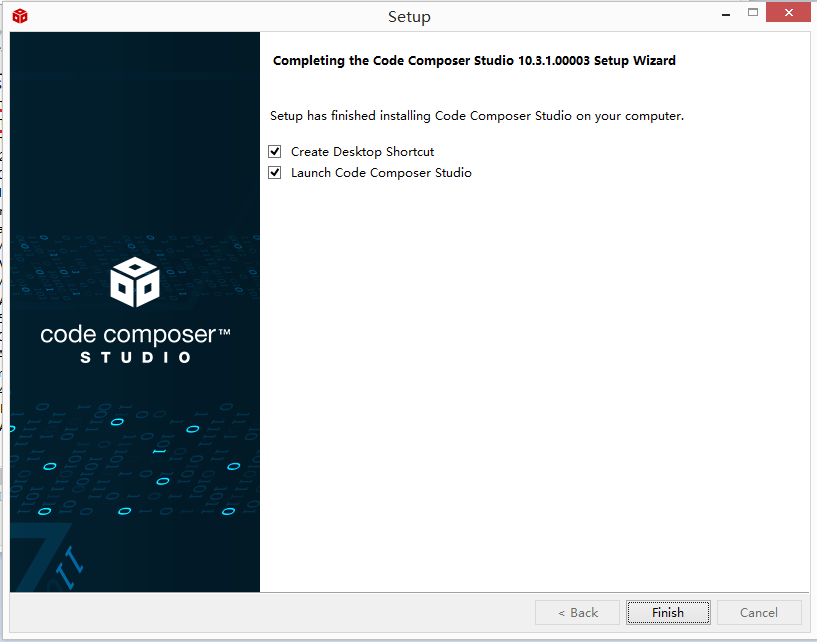Viewport: 817px width, 642px height.
Task: Click the "Setup has finished installing" message text
Action: pyautogui.click(x=477, y=116)
